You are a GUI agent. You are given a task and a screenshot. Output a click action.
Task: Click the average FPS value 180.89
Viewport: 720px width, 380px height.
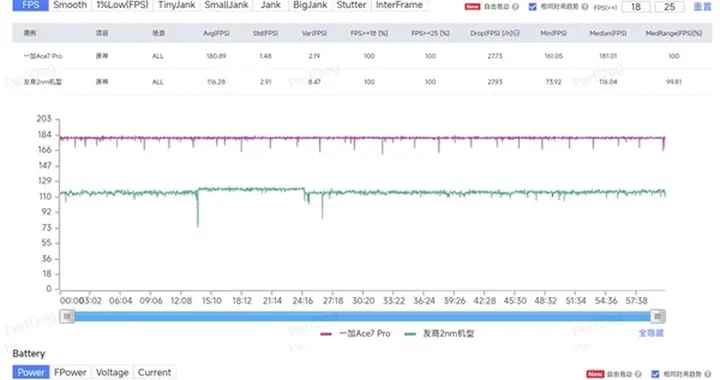pyautogui.click(x=216, y=56)
